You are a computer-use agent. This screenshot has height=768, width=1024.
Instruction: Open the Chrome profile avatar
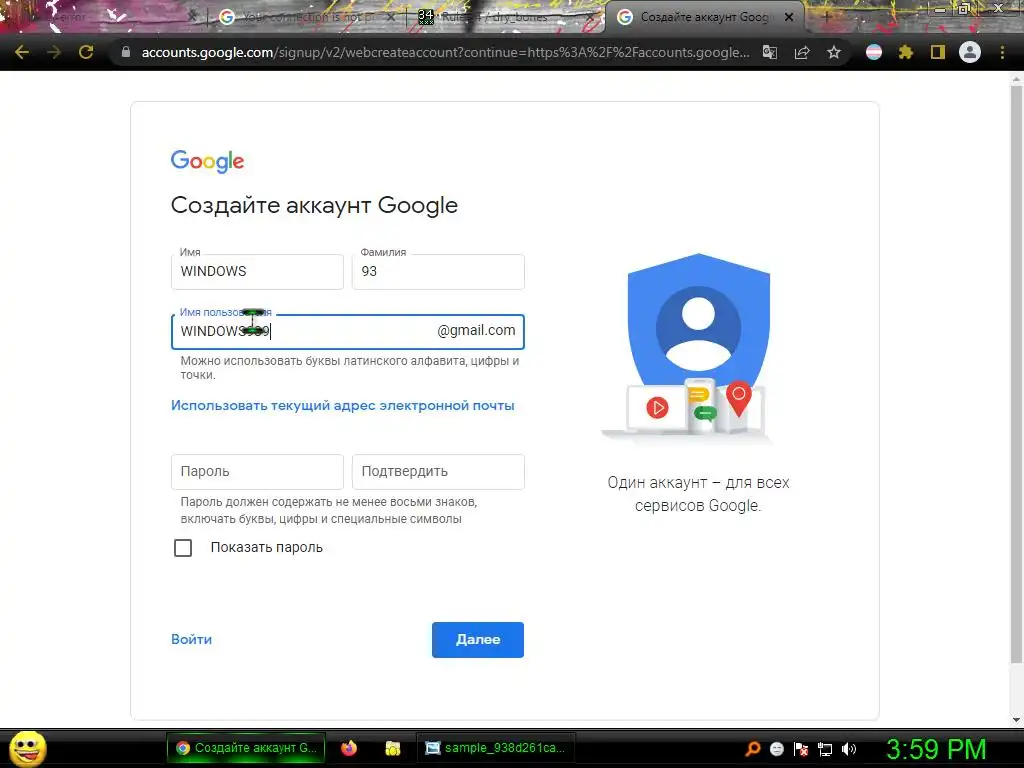pos(970,52)
